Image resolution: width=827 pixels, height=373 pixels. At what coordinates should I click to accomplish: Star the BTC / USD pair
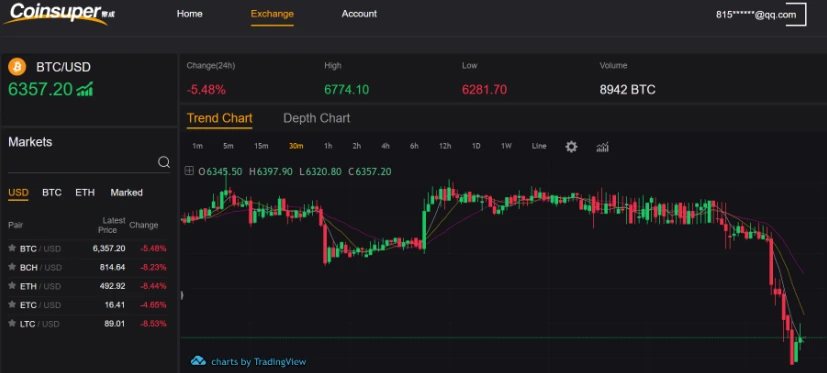[12, 248]
